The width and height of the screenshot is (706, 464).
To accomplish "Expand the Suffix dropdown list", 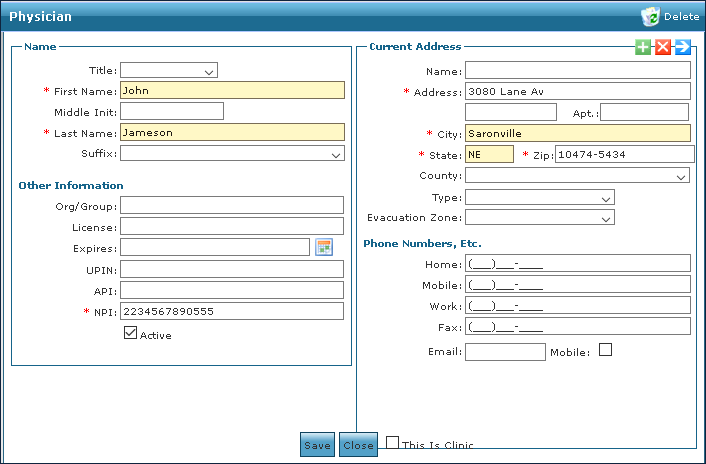I will point(232,154).
